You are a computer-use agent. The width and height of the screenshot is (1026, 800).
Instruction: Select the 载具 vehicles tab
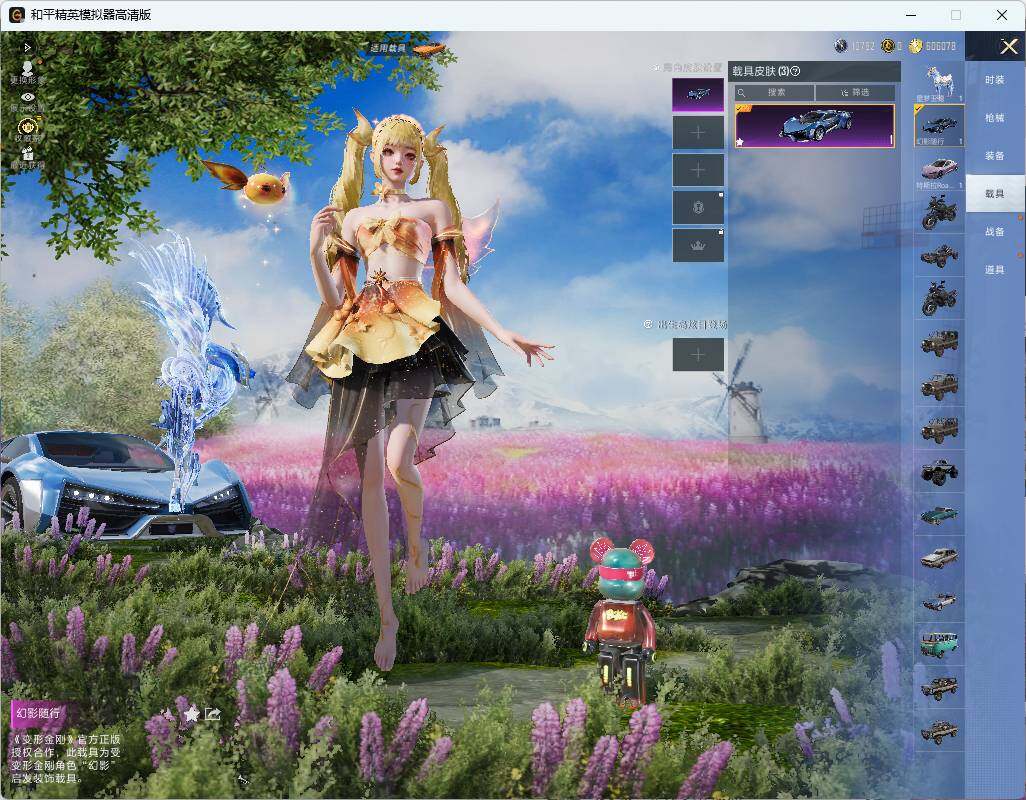995,194
